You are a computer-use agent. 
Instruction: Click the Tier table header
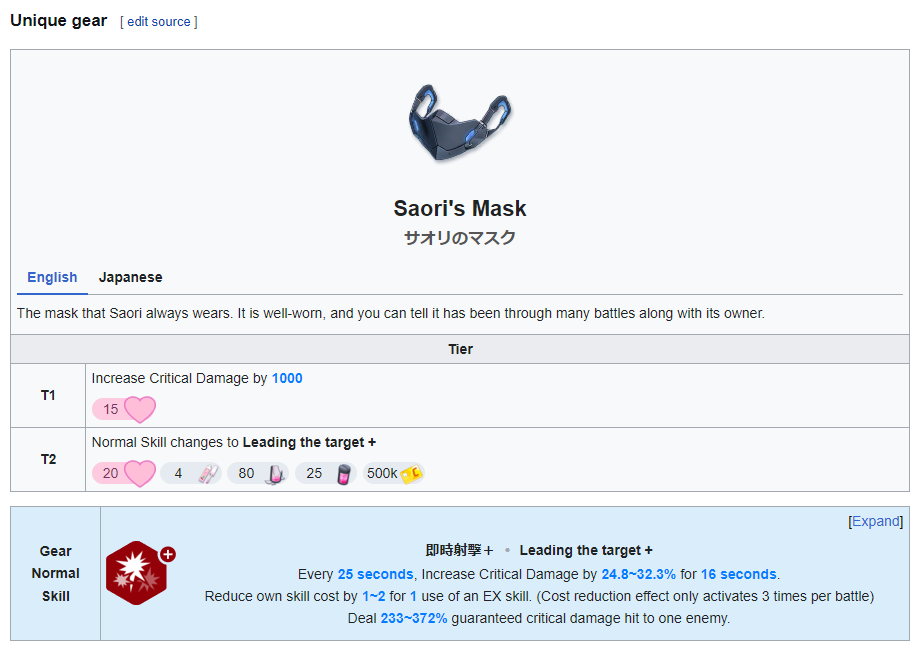tap(460, 349)
